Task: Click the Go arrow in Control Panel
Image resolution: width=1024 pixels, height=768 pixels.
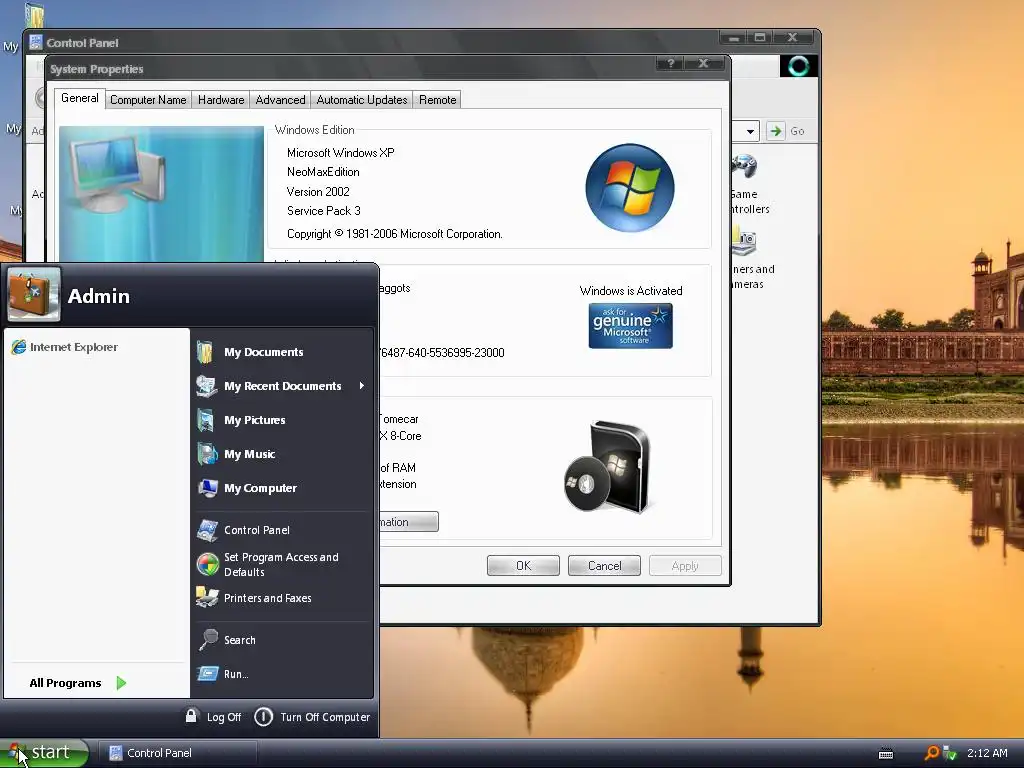Action: click(775, 131)
